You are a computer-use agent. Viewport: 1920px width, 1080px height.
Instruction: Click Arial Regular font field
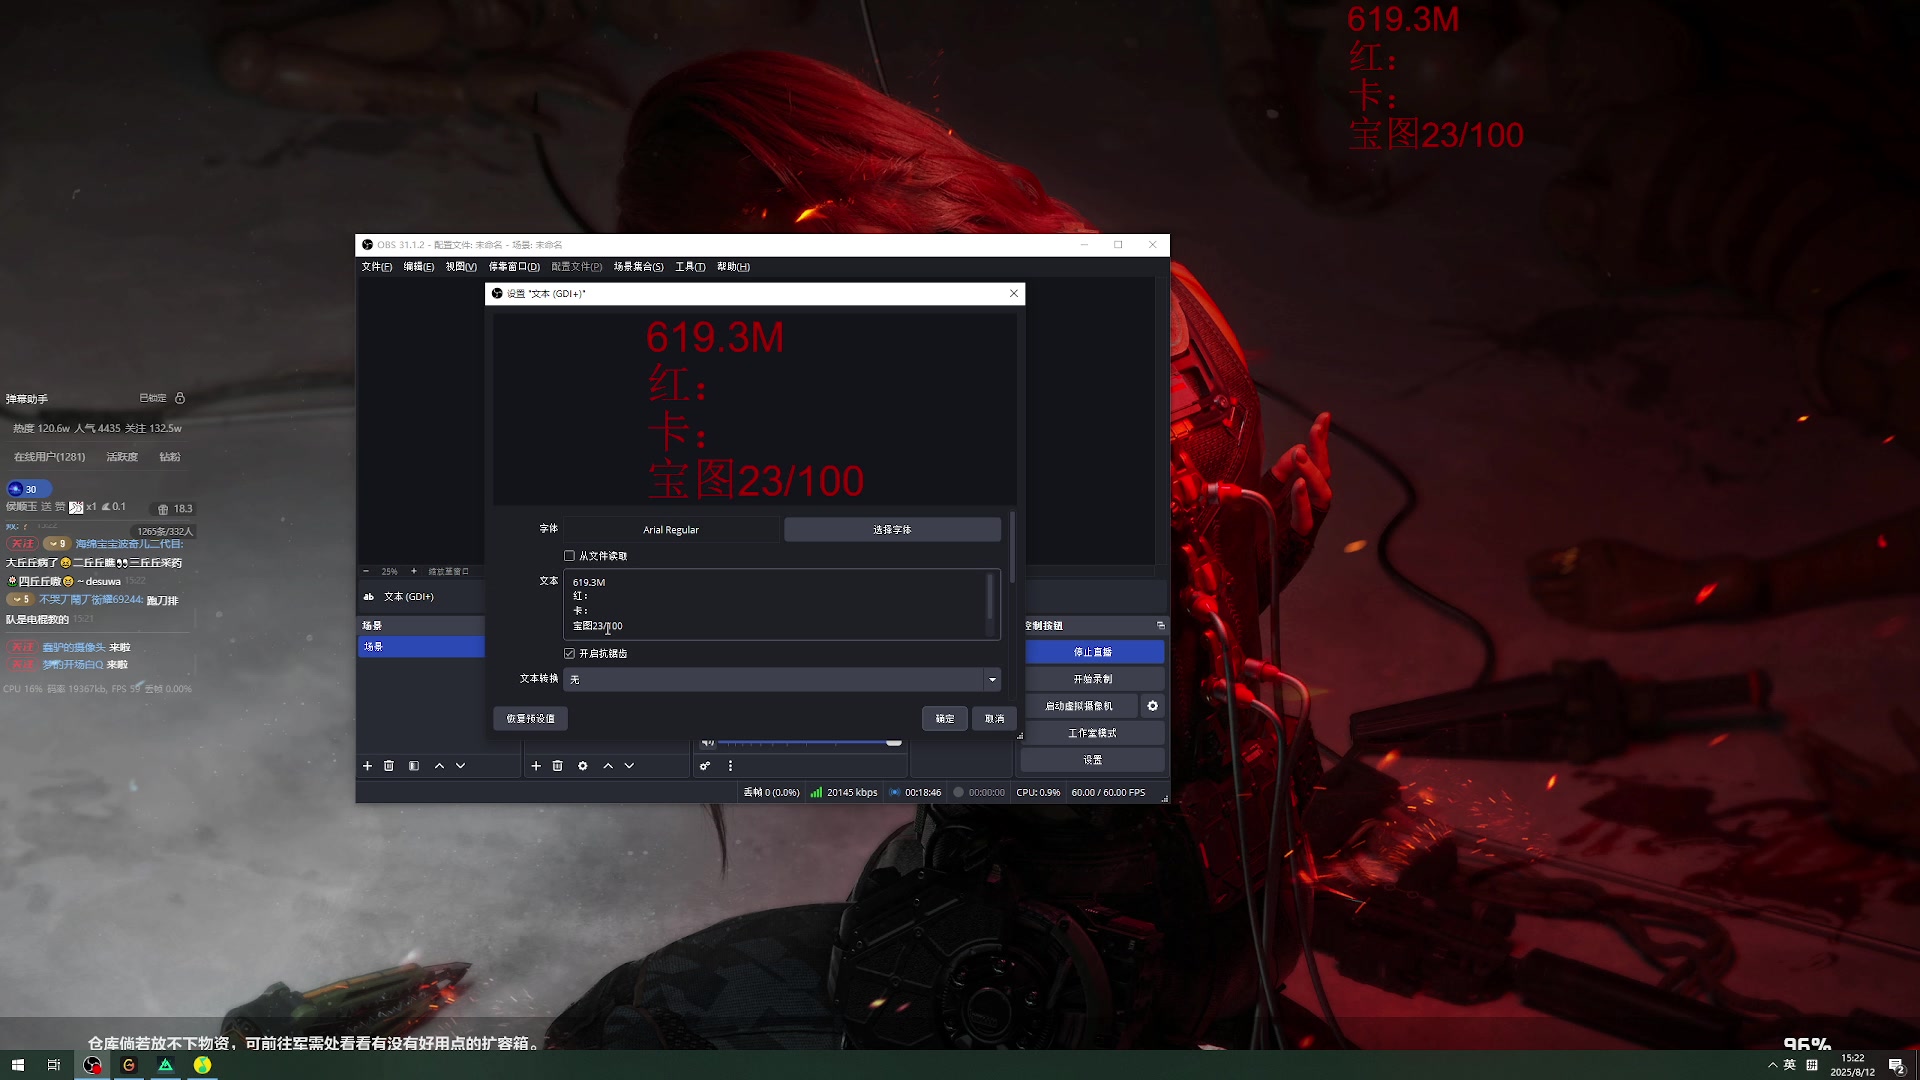pos(671,530)
